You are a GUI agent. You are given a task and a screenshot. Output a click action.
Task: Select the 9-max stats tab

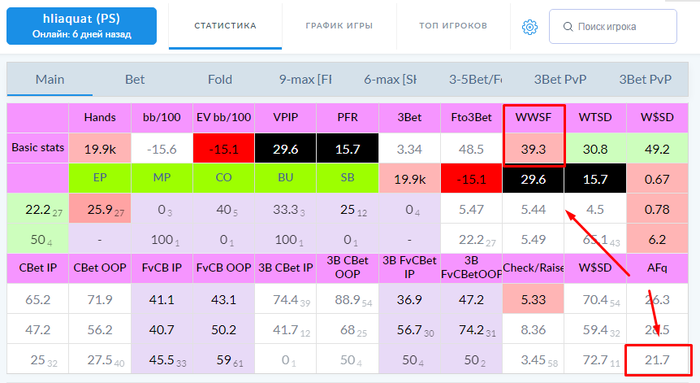[305, 79]
